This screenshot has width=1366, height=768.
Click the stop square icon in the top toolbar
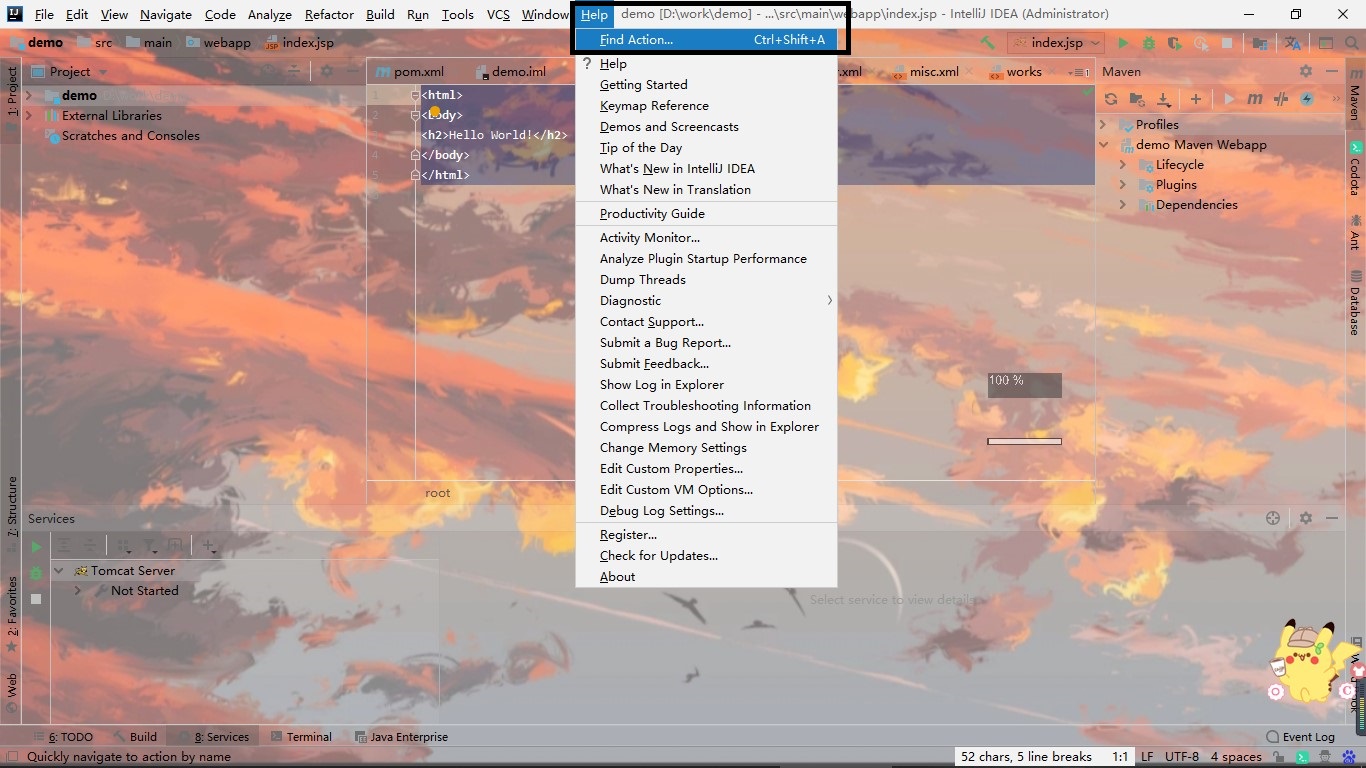pyautogui.click(x=1227, y=43)
